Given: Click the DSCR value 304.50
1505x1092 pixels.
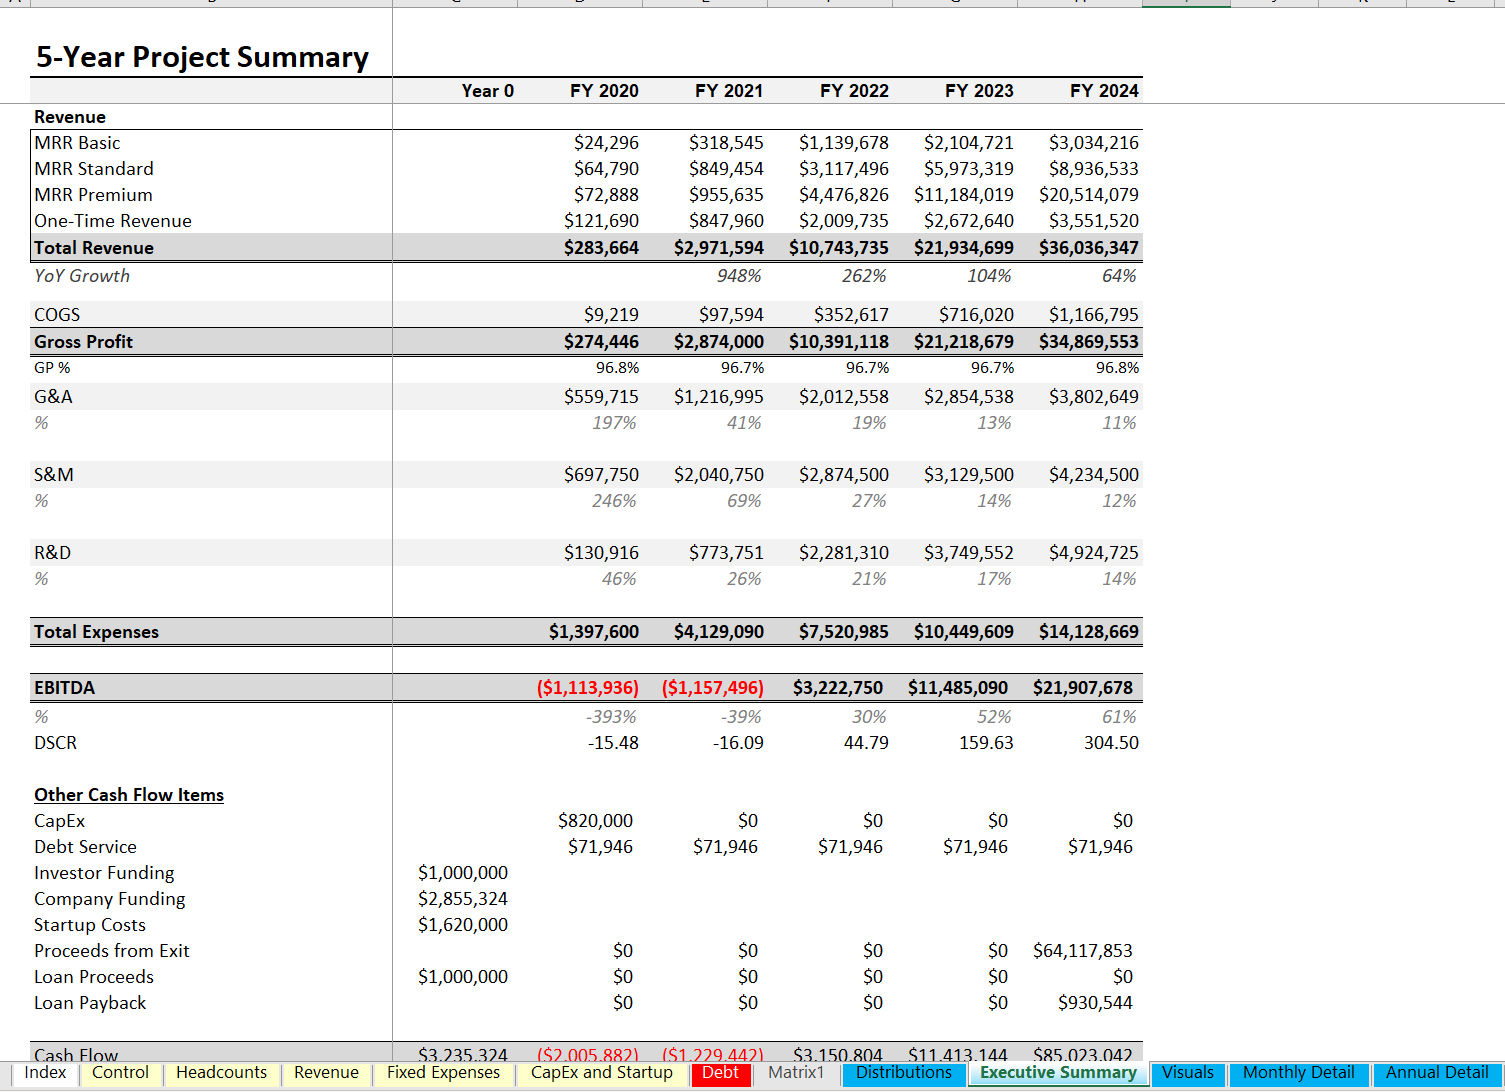Looking at the screenshot, I should pos(1111,743).
